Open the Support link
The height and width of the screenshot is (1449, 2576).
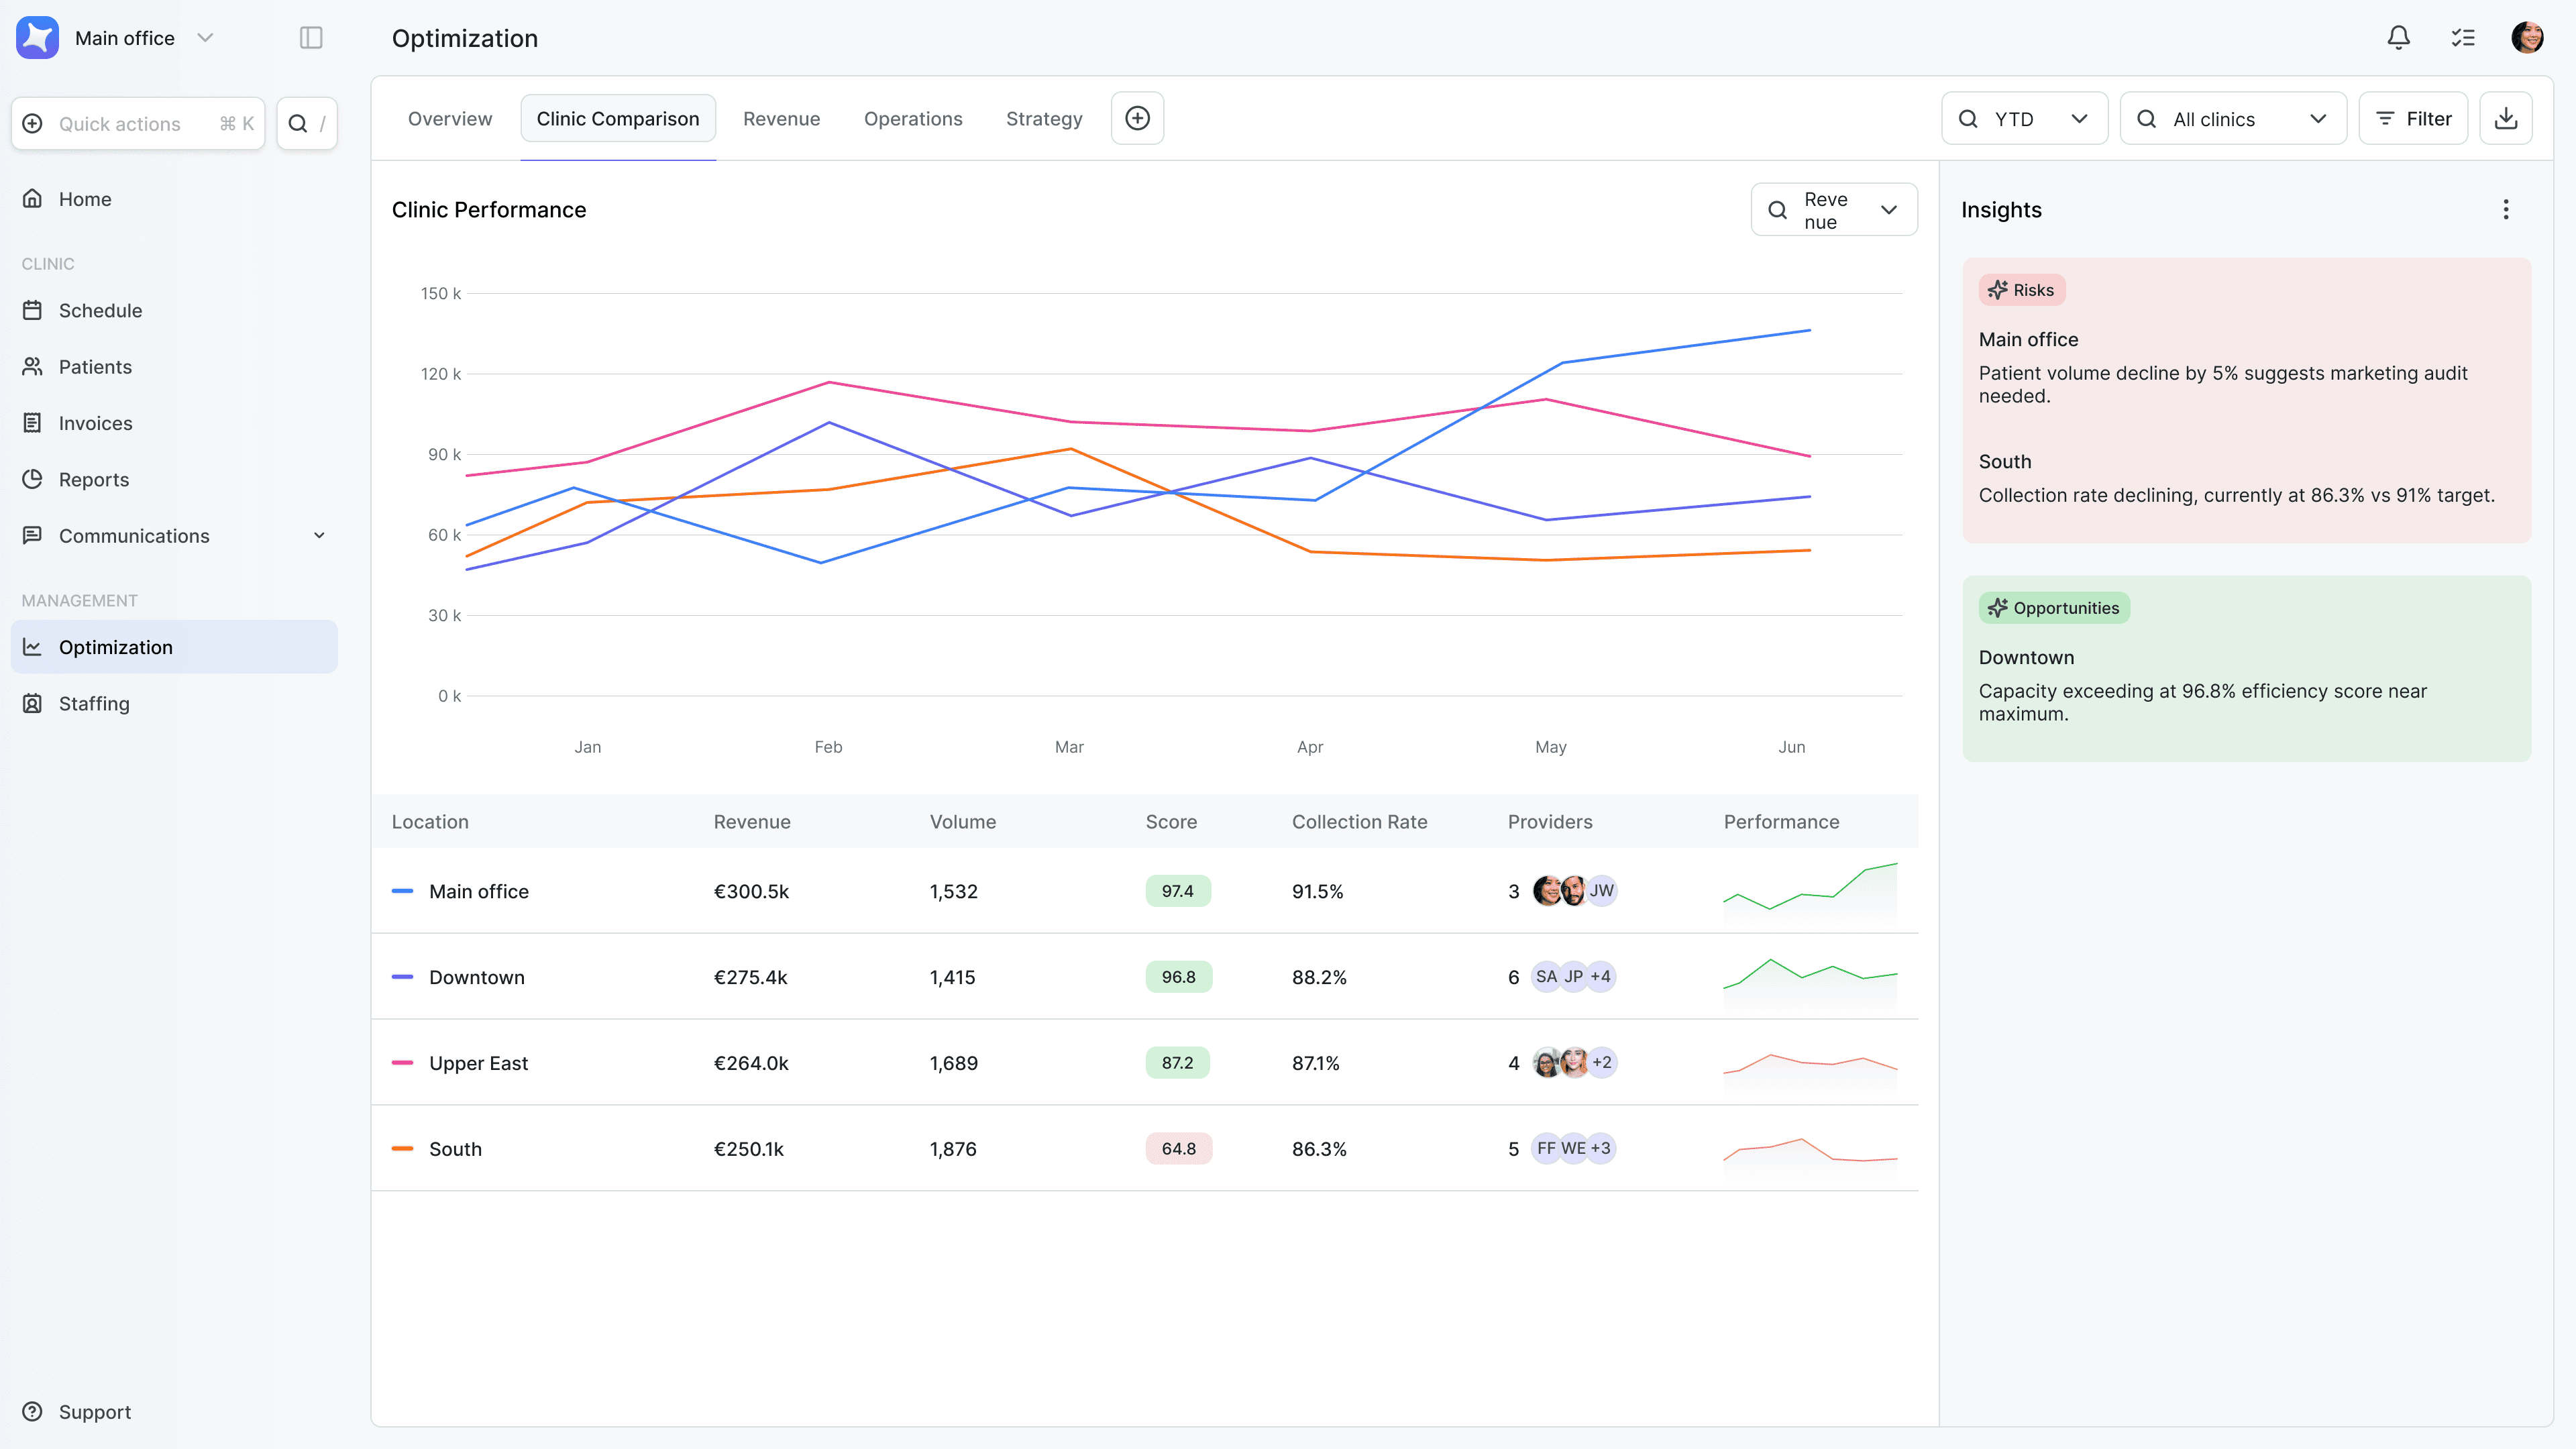pyautogui.click(x=94, y=1411)
